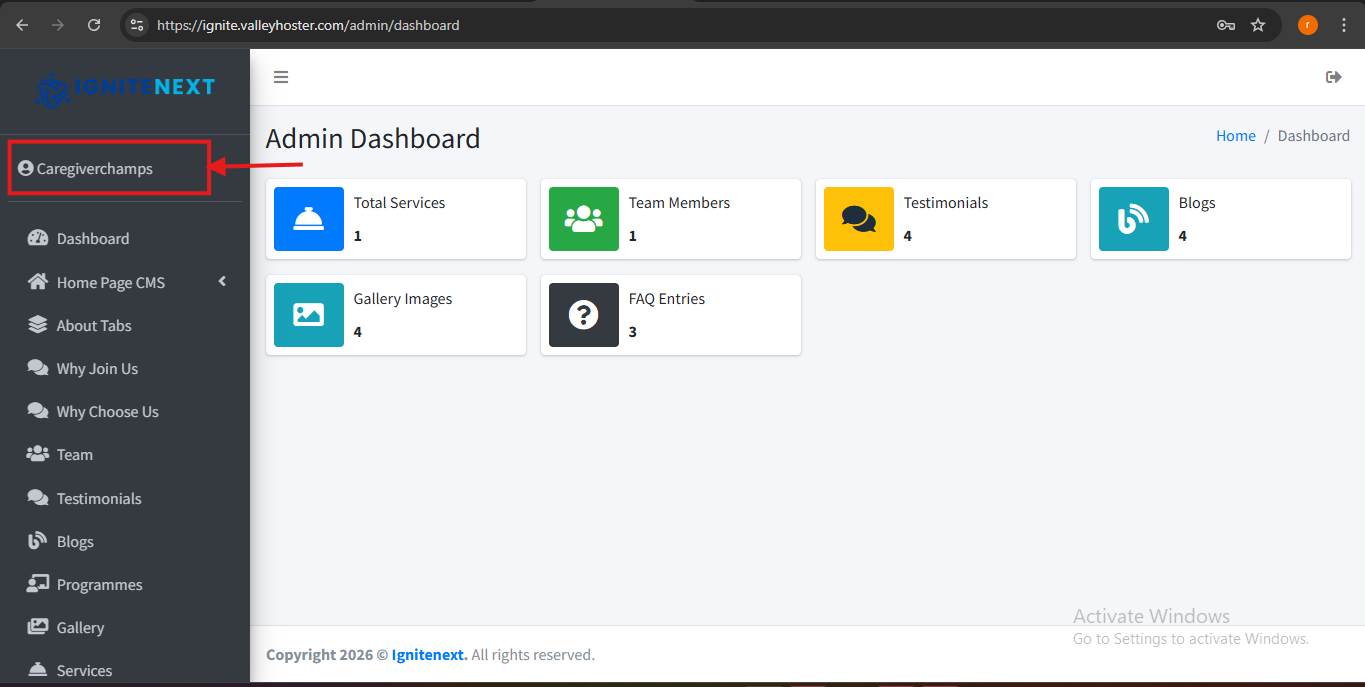Click the Dashboard breadcrumb text

[1314, 136]
